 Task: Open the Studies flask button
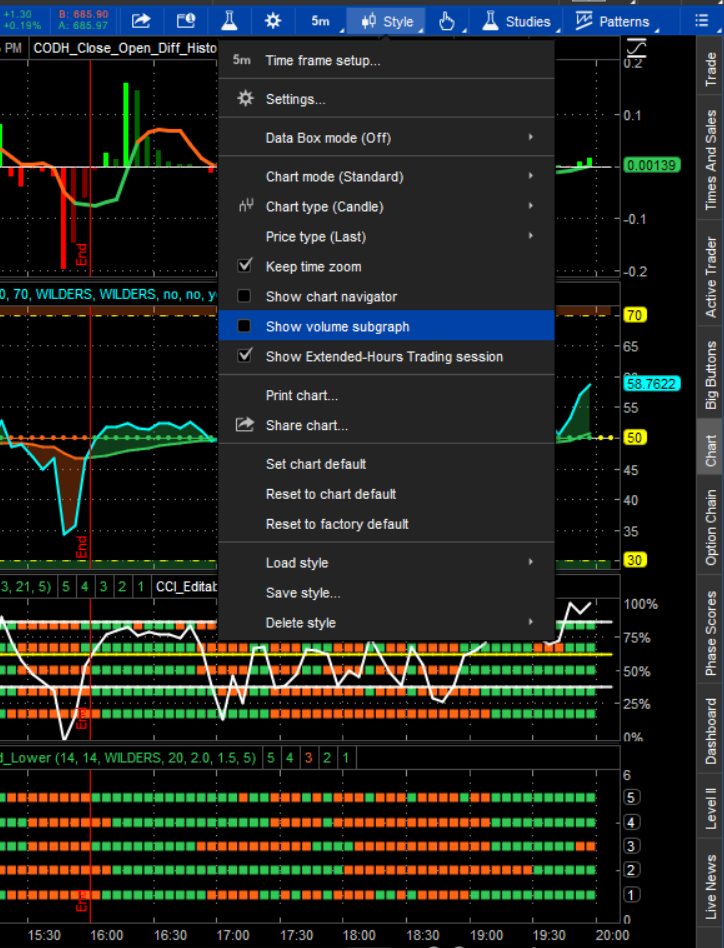(517, 20)
